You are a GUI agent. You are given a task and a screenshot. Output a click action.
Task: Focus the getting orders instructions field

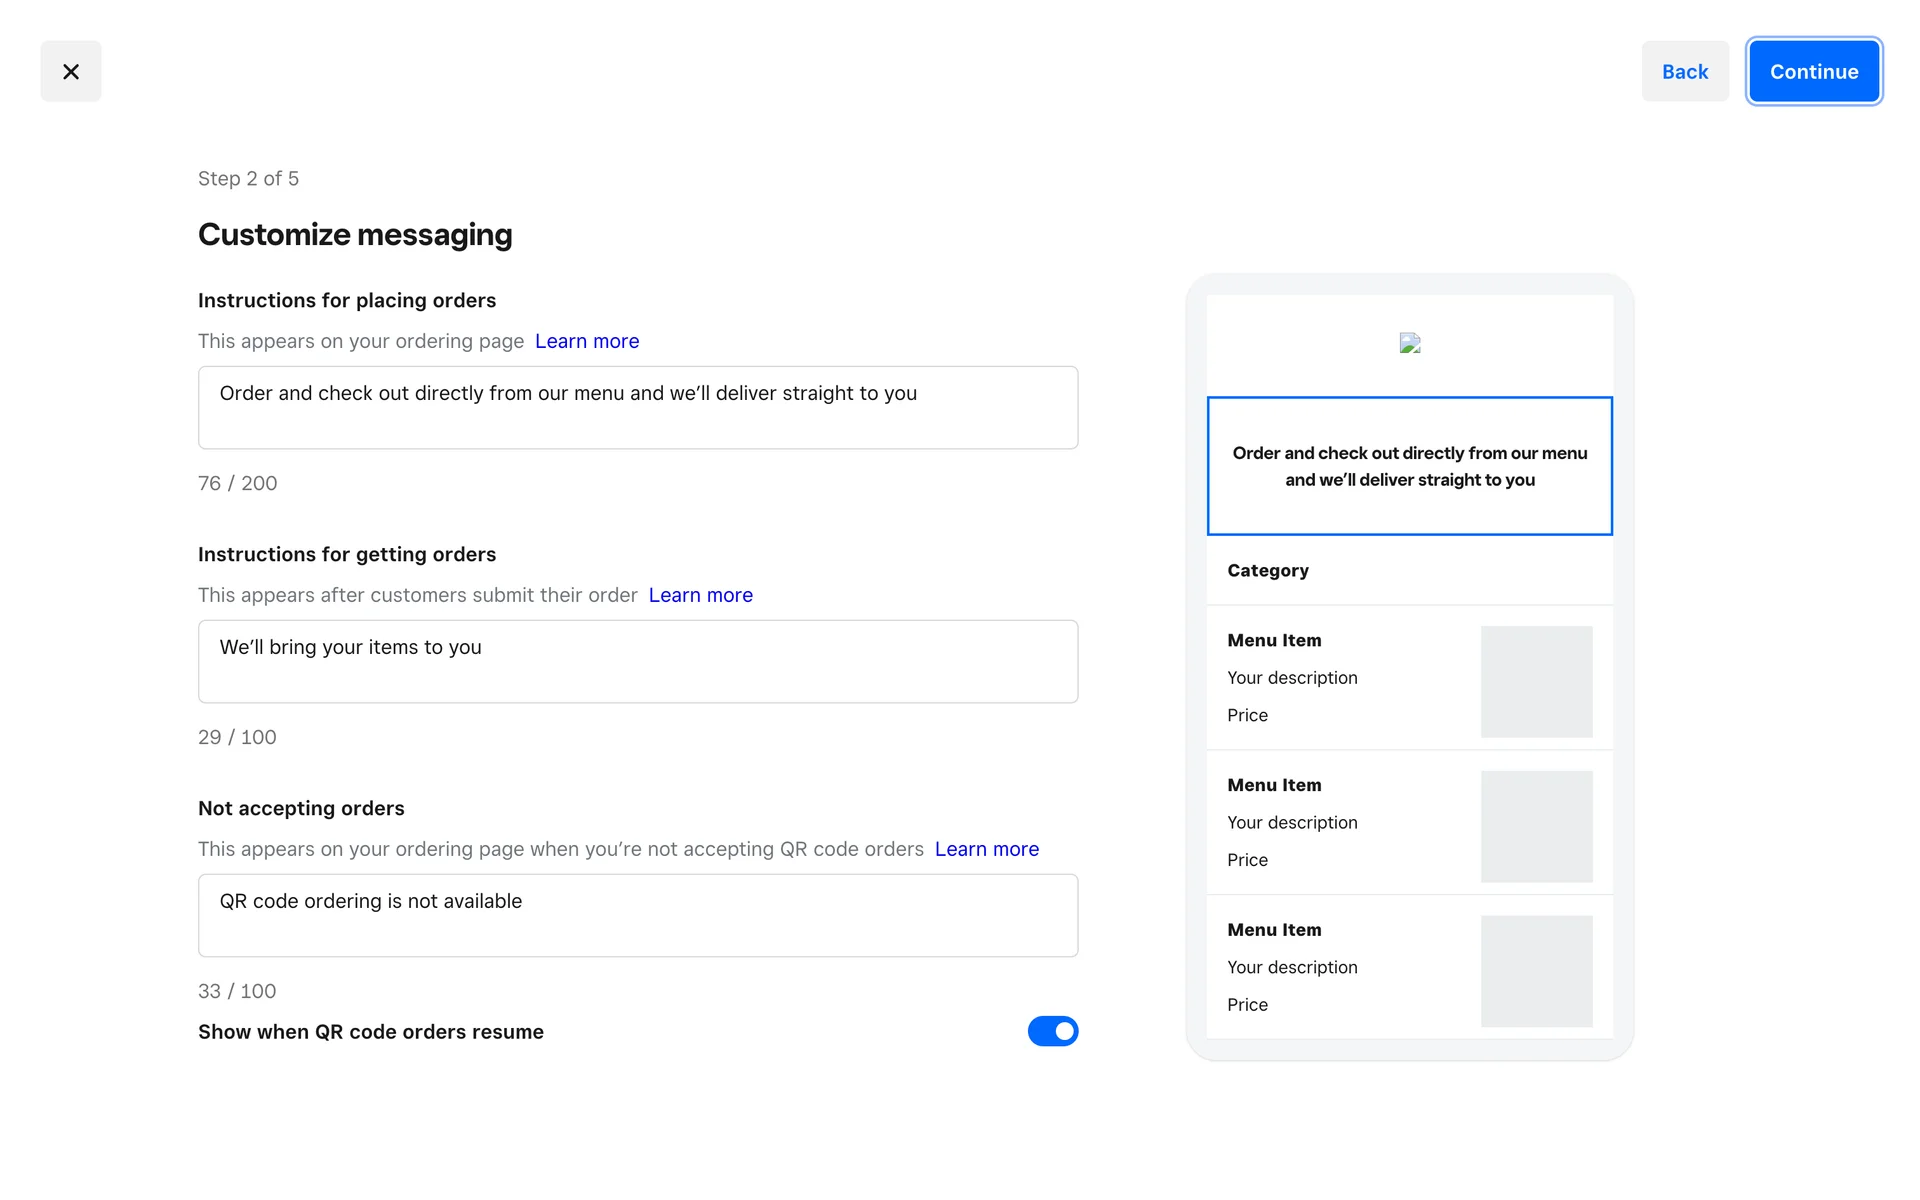[x=637, y=661]
